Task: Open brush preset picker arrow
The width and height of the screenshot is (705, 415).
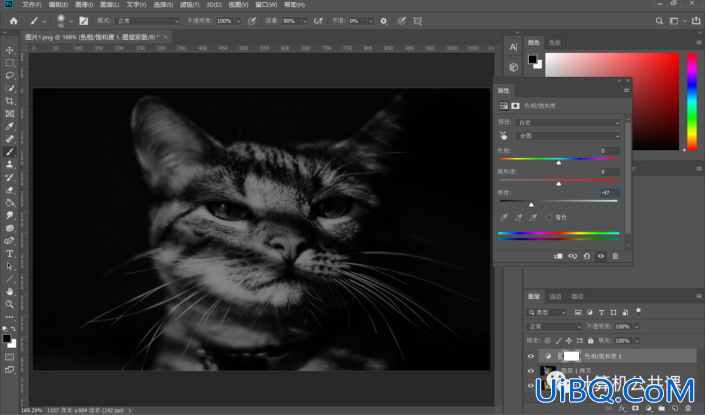Action: point(71,21)
